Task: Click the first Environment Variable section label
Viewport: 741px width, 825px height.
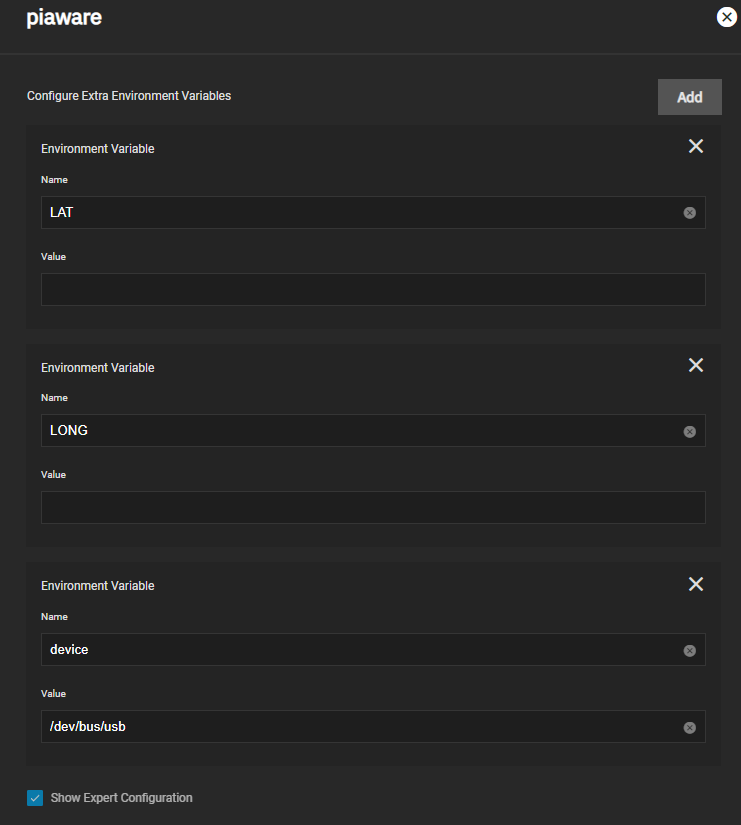Action: click(x=98, y=149)
